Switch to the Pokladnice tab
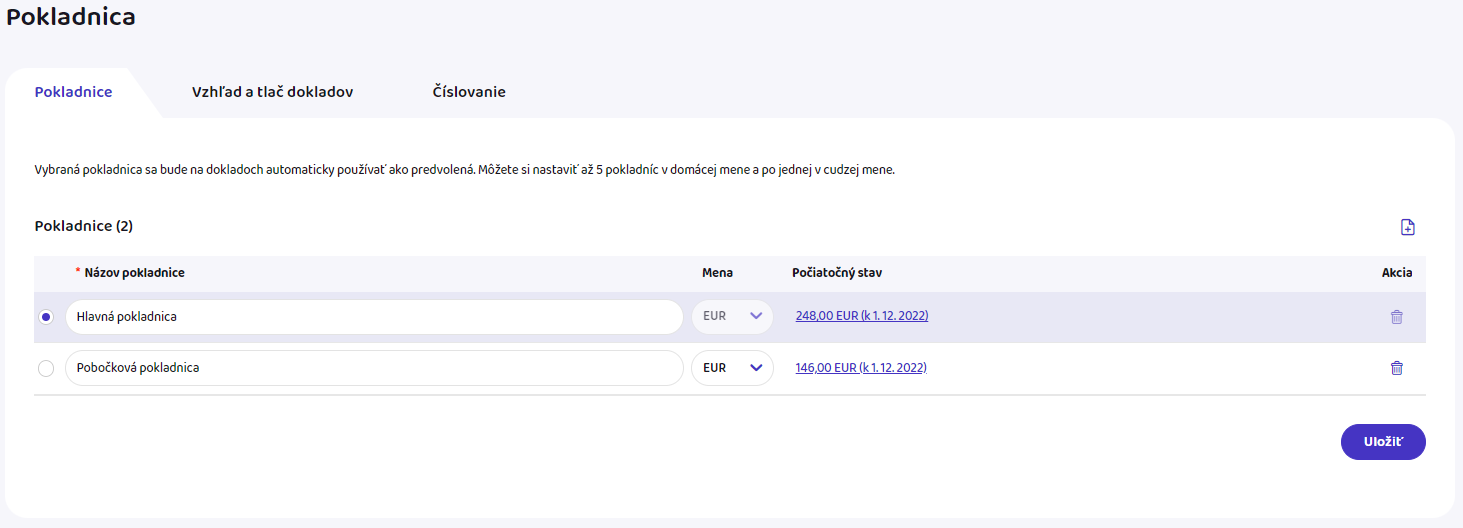The width and height of the screenshot is (1463, 528). pyautogui.click(x=73, y=92)
